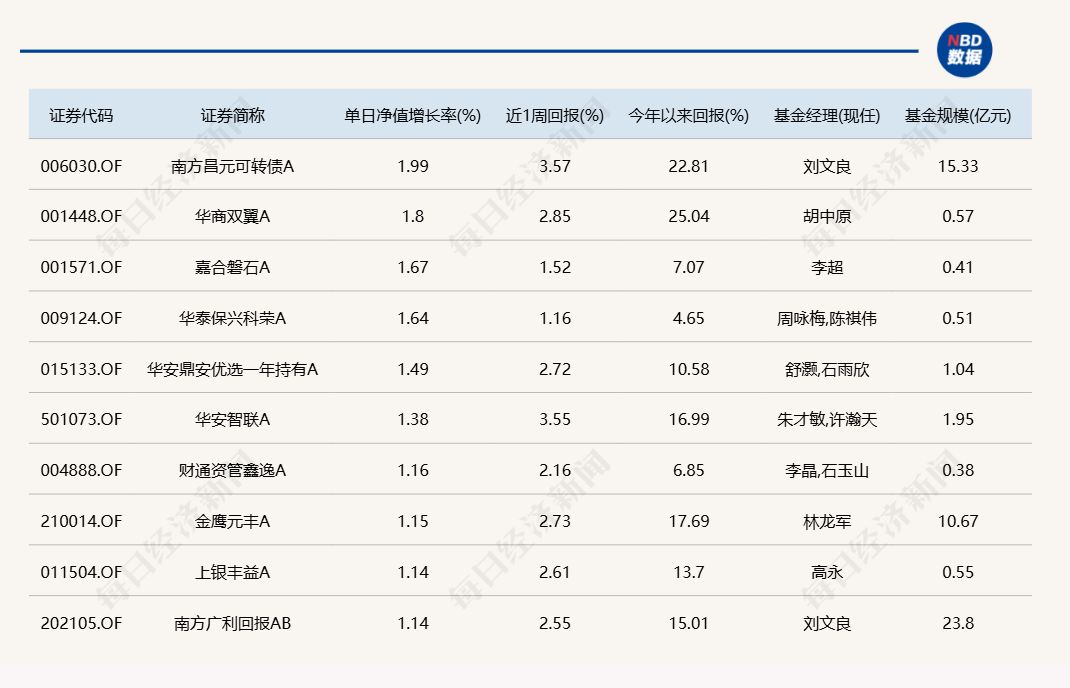The image size is (1070, 688).
Task: Click daily growth value 1.99
Action: [413, 166]
